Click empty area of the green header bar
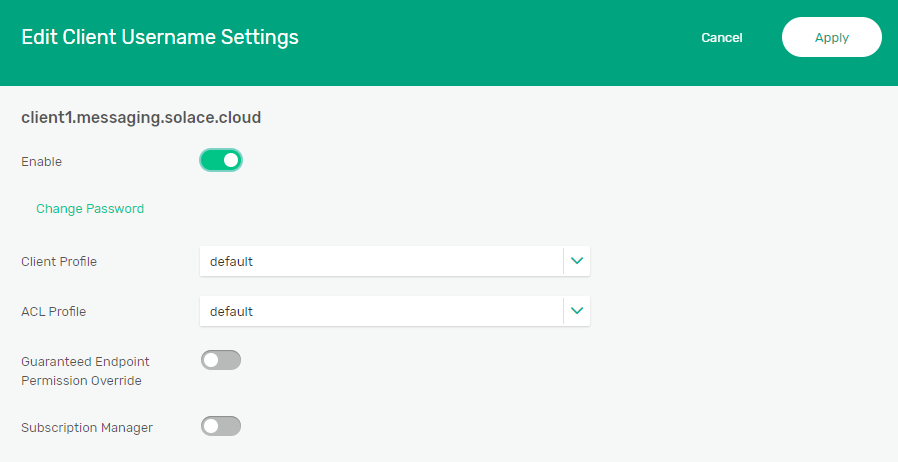898x462 pixels. pyautogui.click(x=500, y=40)
